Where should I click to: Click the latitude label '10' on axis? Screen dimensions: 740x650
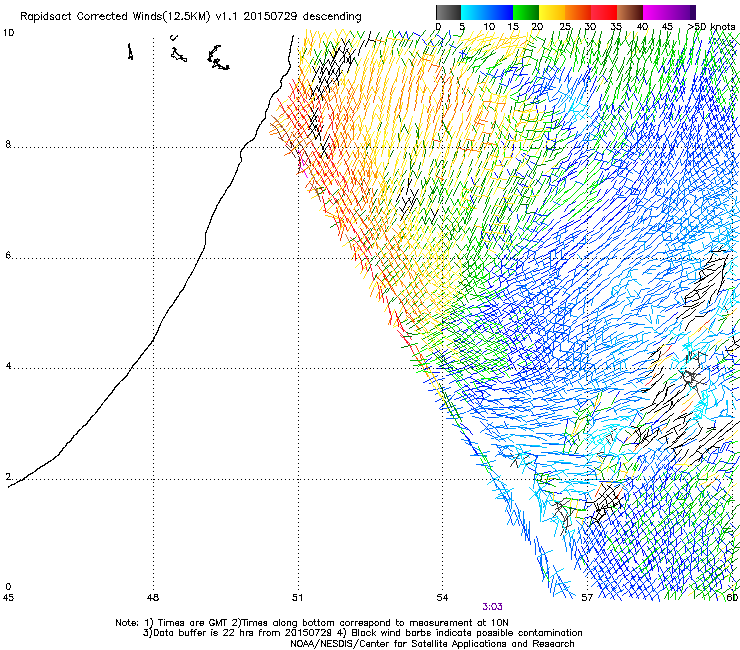click(8, 33)
